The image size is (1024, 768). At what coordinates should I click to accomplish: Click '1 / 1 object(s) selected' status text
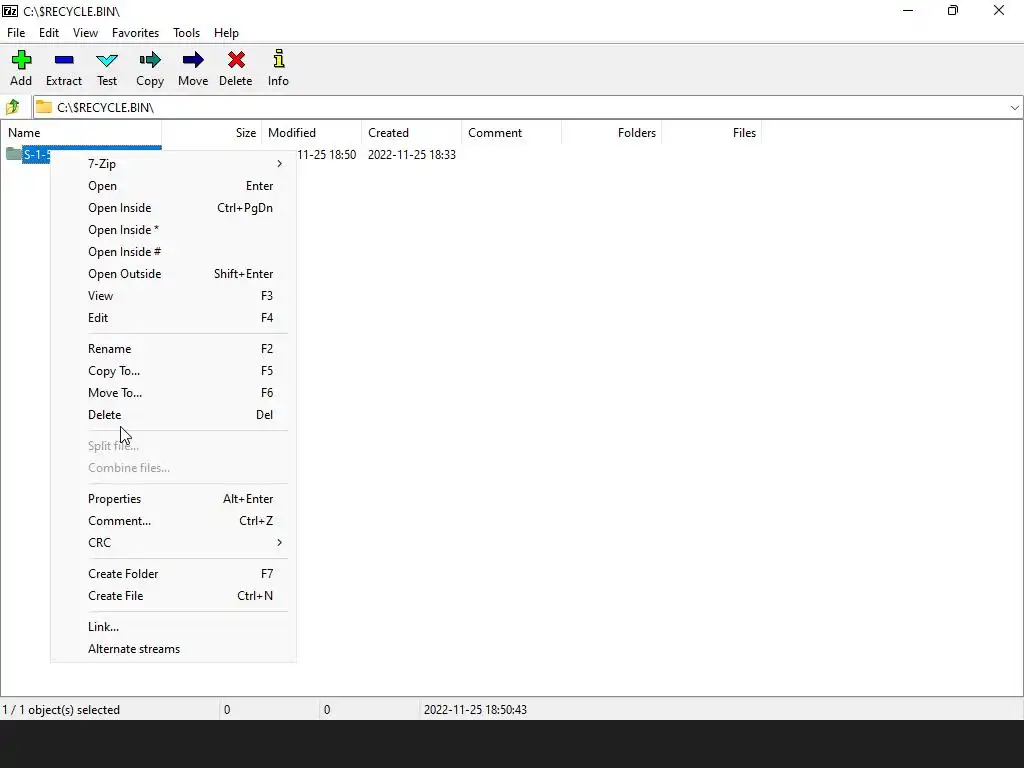(61, 710)
